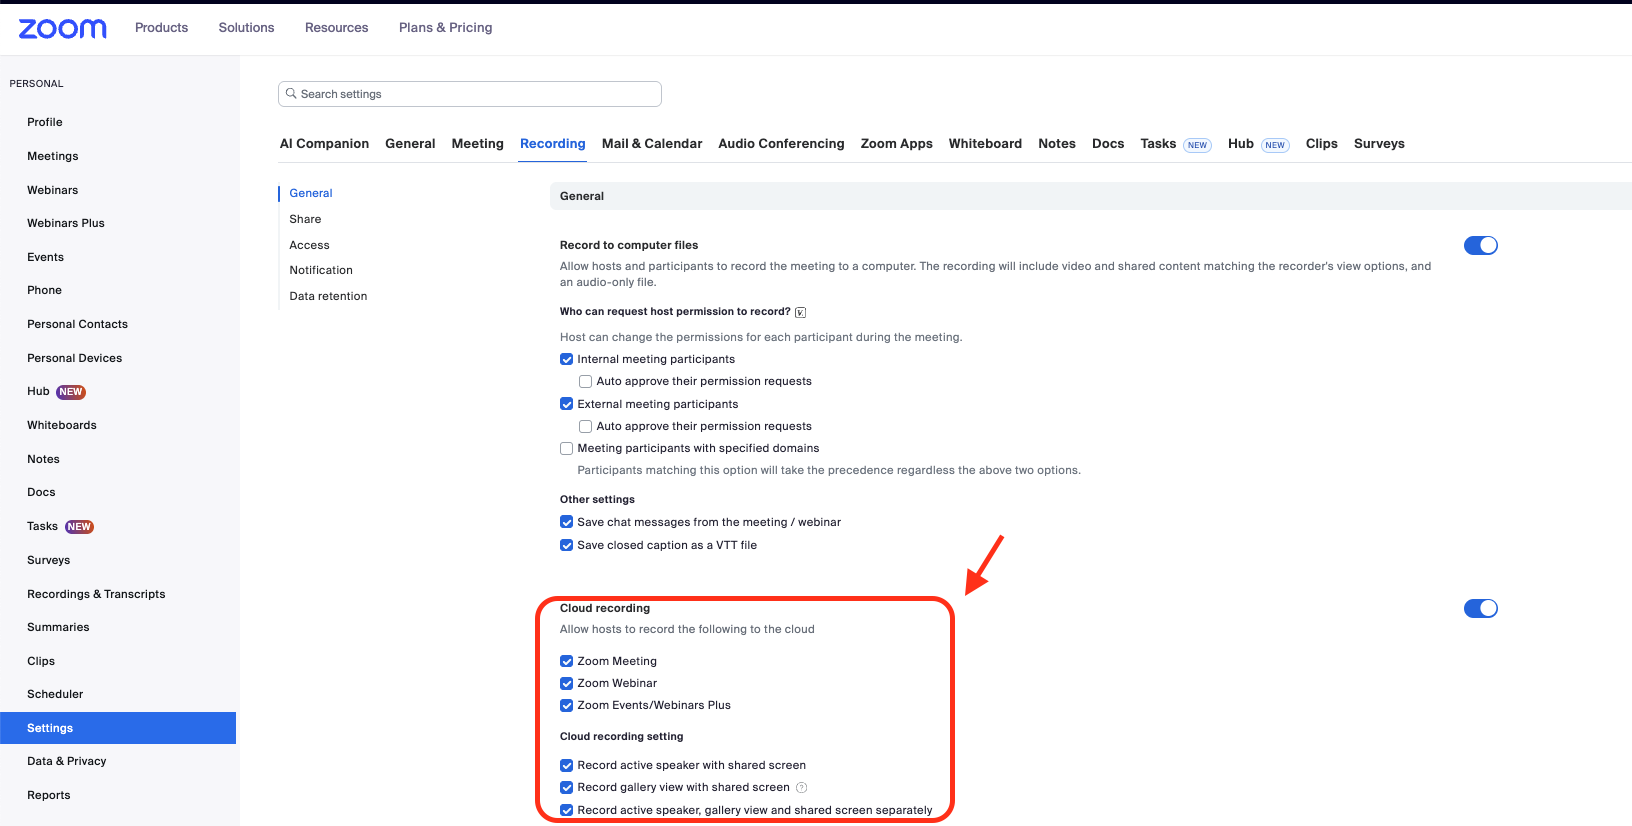Viewport: 1632px width, 826px height.
Task: Click help icon next to gallery view option
Action: [x=801, y=787]
